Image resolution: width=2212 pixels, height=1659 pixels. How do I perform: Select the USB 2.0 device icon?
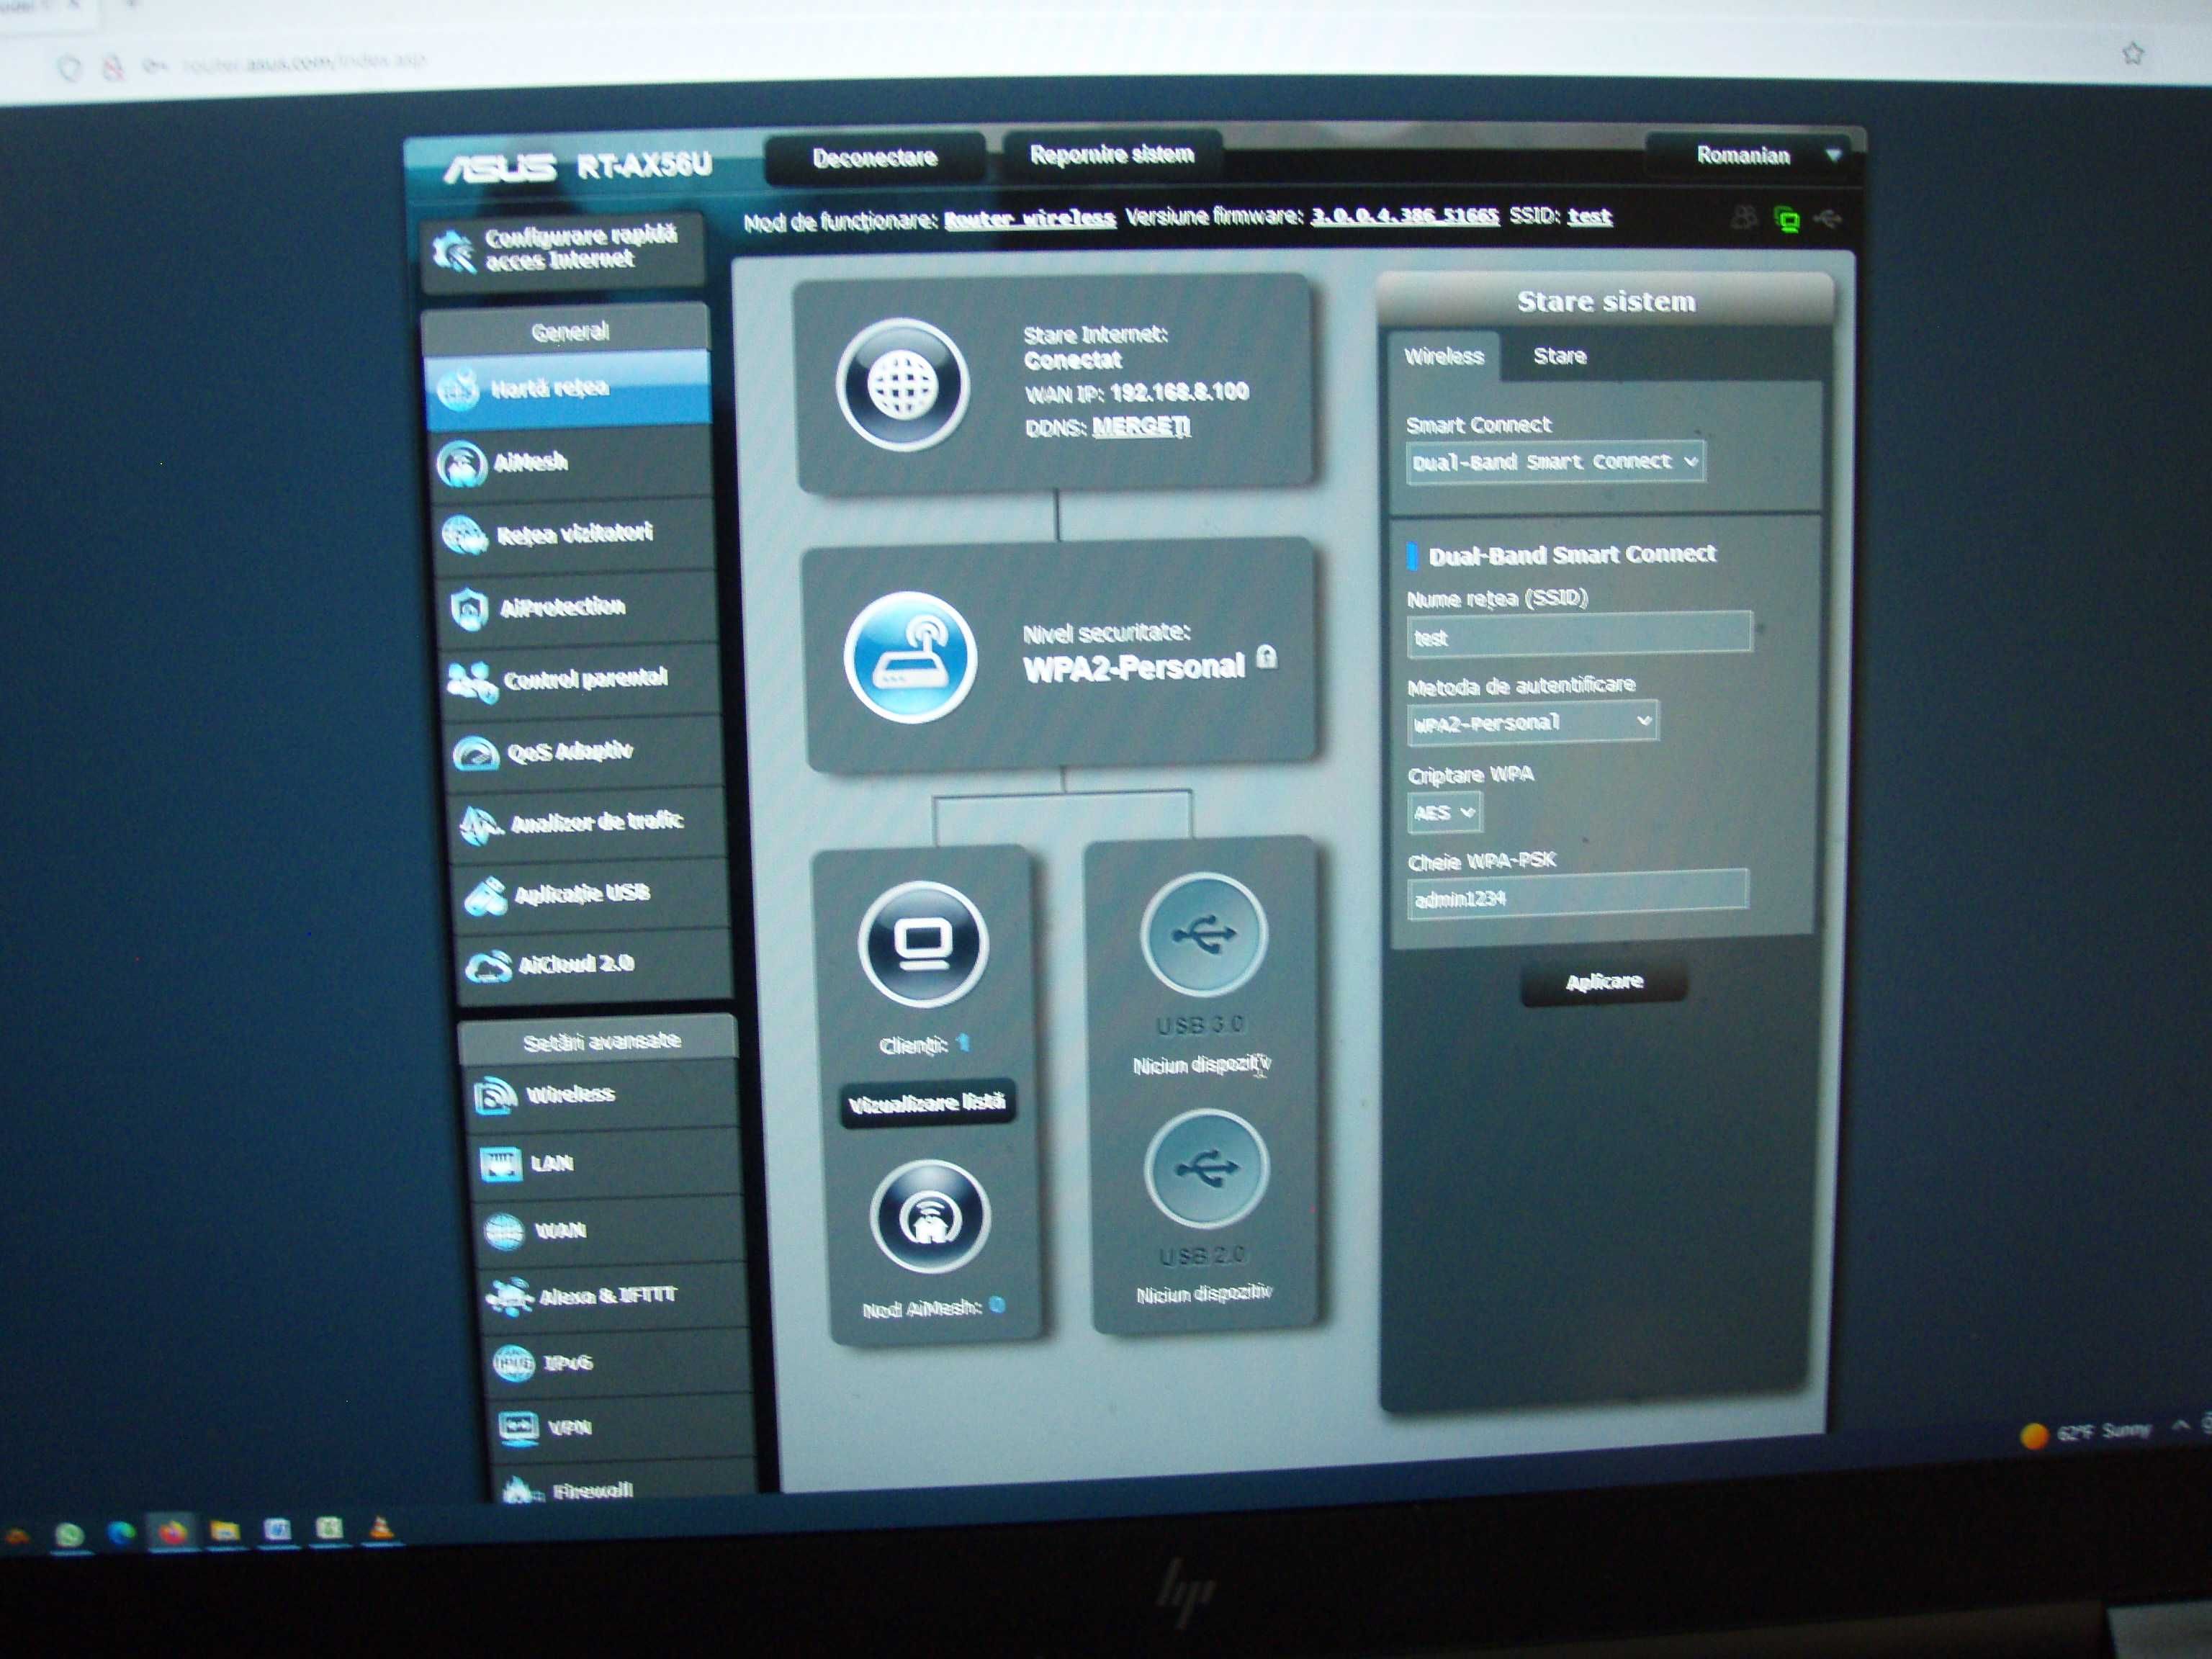tap(1207, 1167)
